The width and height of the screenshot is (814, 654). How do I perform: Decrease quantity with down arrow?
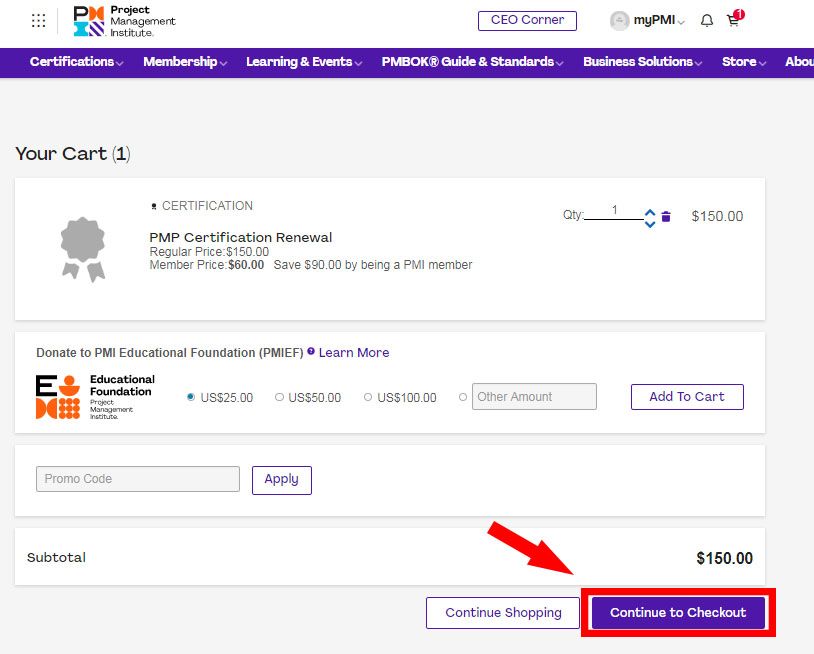point(650,224)
